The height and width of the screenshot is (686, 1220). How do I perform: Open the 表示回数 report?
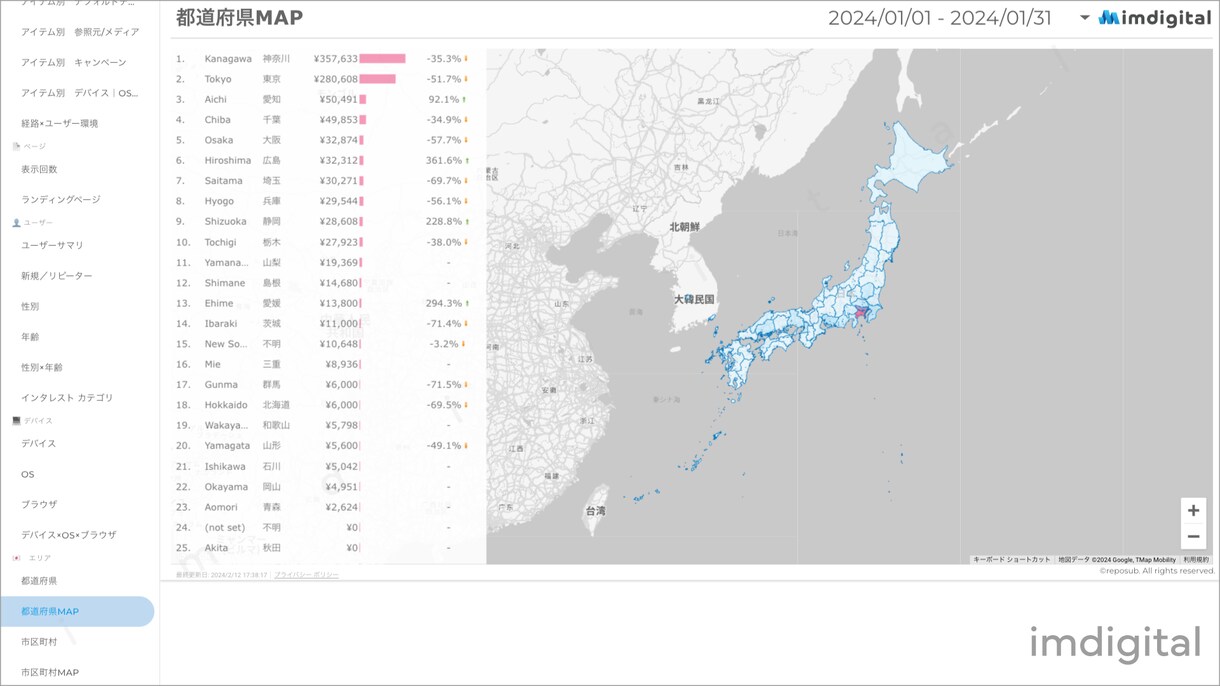tap(40, 170)
